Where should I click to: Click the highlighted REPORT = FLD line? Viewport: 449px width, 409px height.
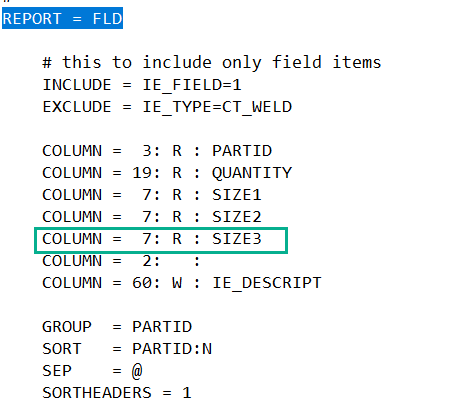[x=62, y=18]
